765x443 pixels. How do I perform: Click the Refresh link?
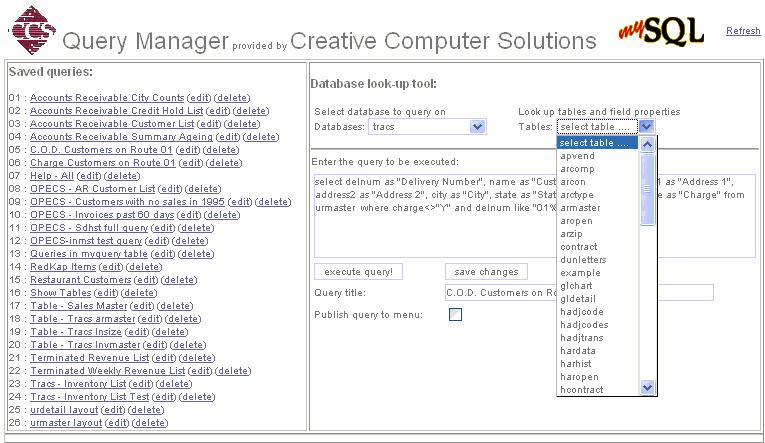pyautogui.click(x=743, y=31)
